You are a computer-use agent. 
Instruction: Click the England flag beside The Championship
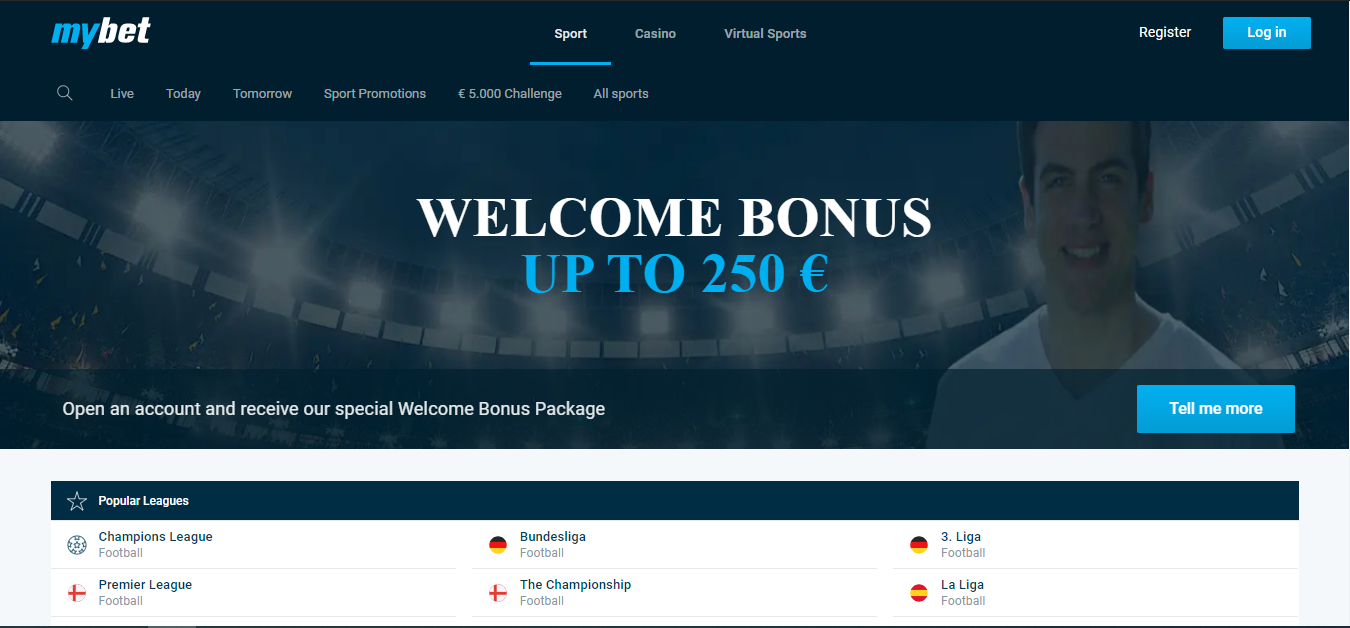point(498,593)
